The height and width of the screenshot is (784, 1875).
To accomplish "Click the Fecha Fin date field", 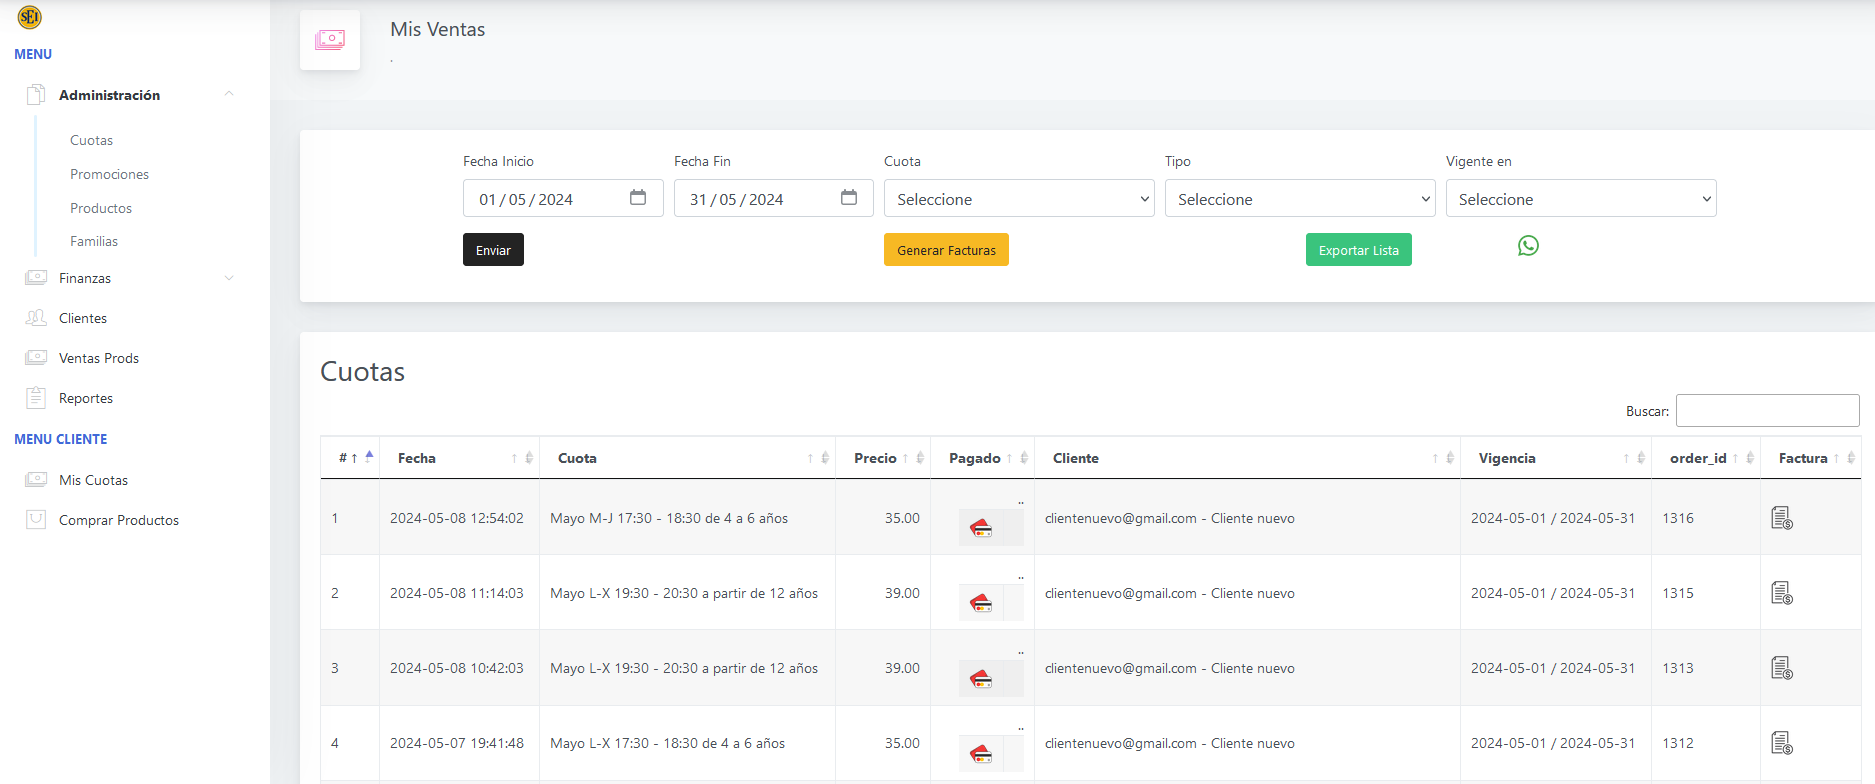I will 774,198.
